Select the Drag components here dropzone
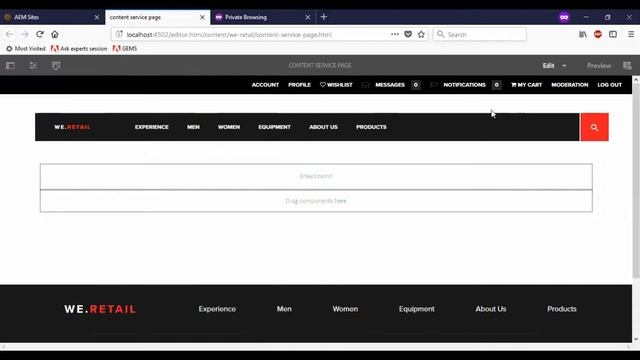The height and width of the screenshot is (360, 640). click(316, 201)
